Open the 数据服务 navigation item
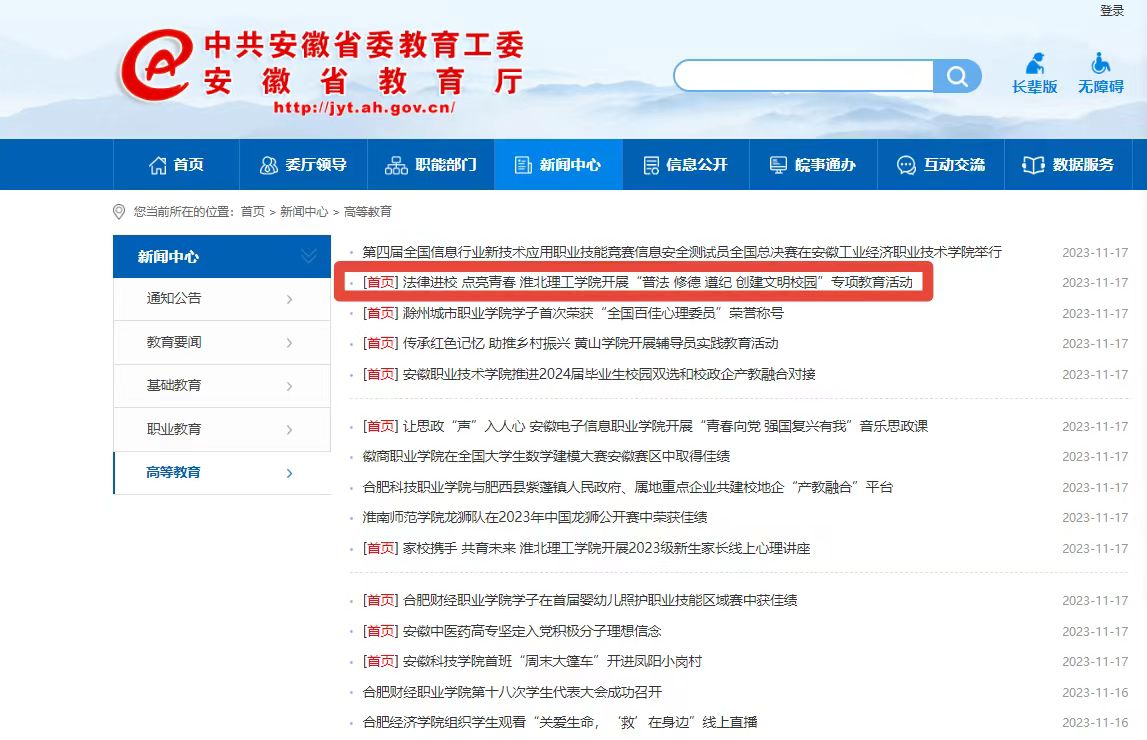The image size is (1147, 740). [1068, 165]
